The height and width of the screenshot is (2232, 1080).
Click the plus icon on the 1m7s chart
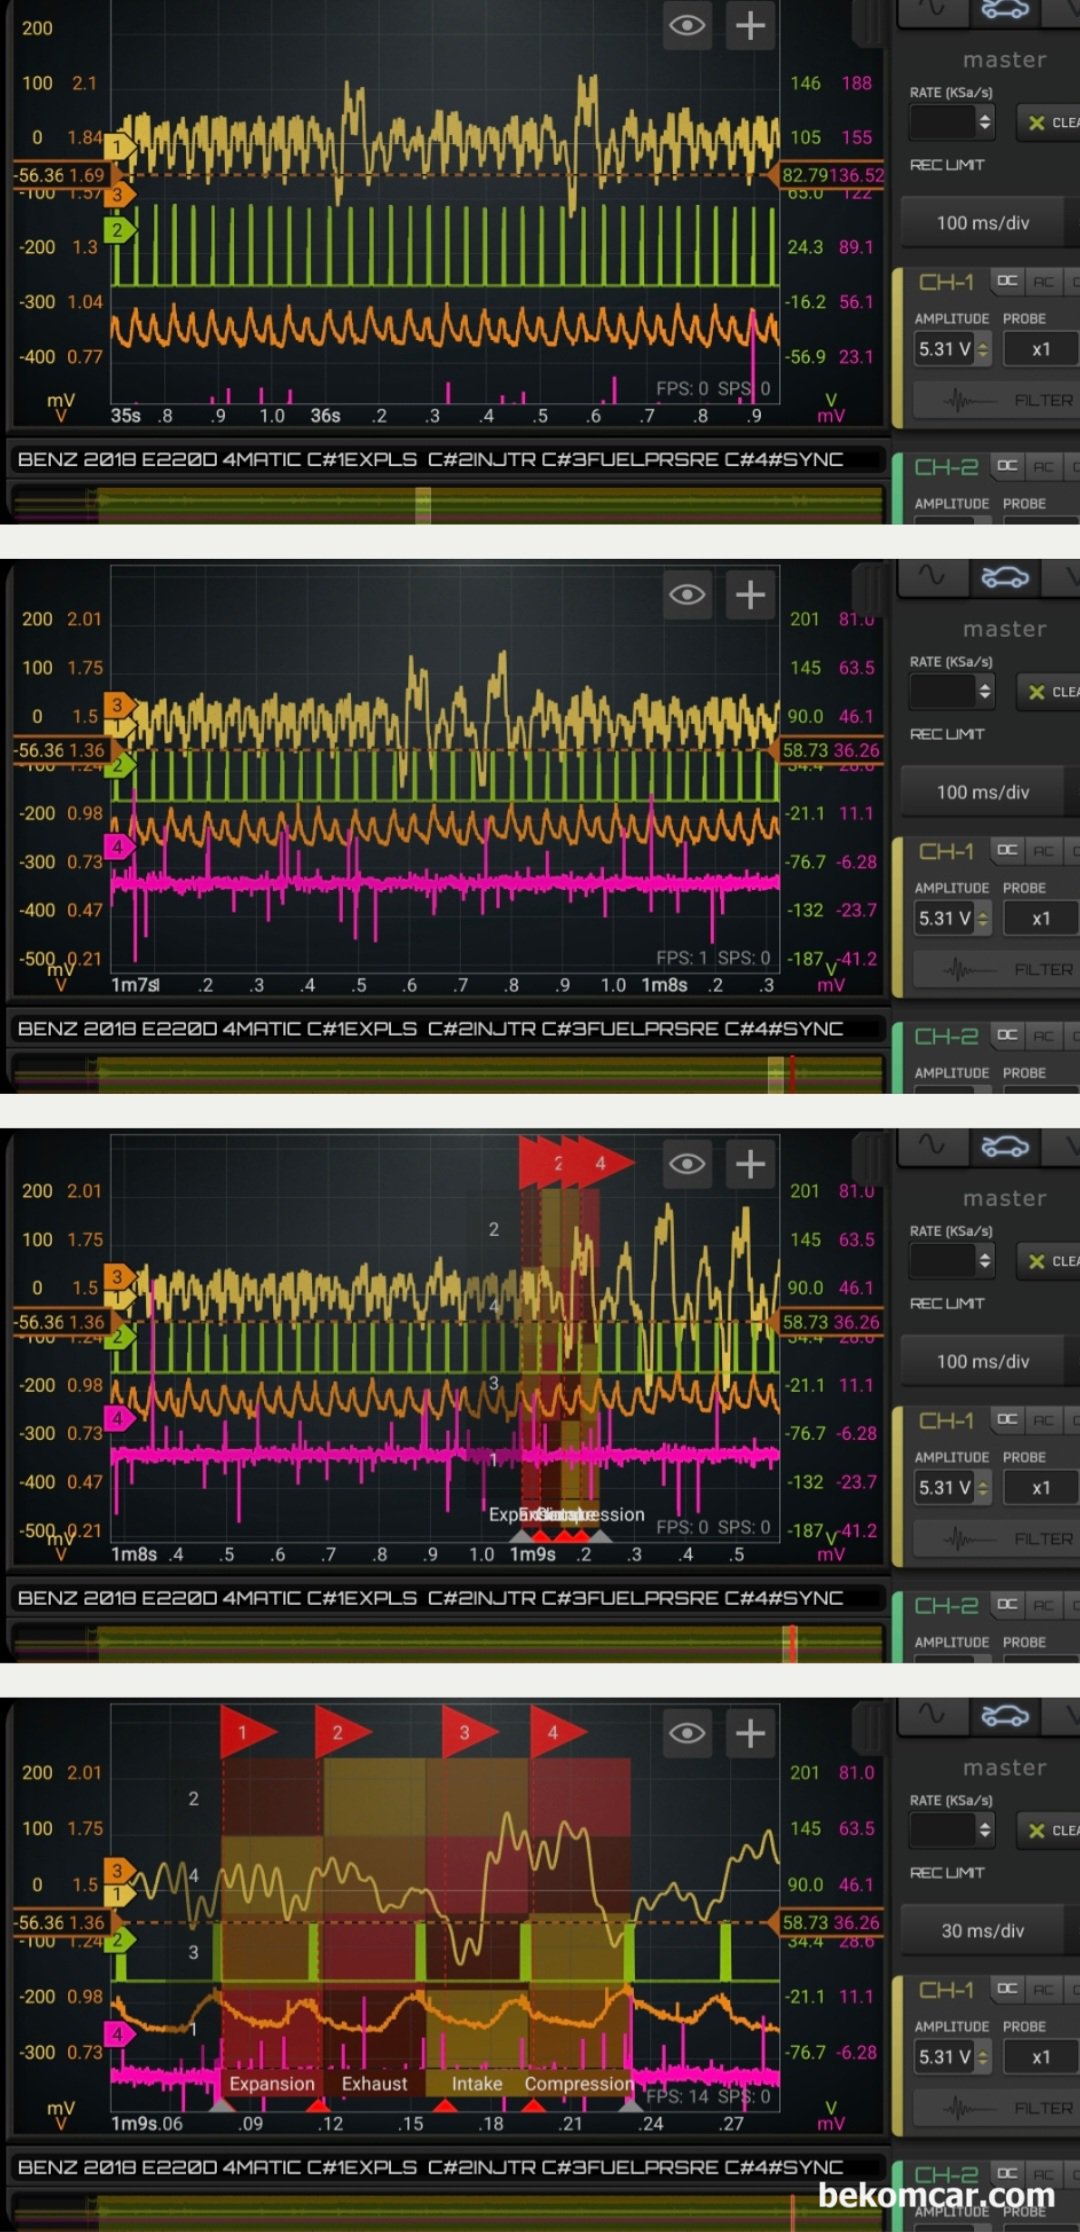[x=750, y=595]
